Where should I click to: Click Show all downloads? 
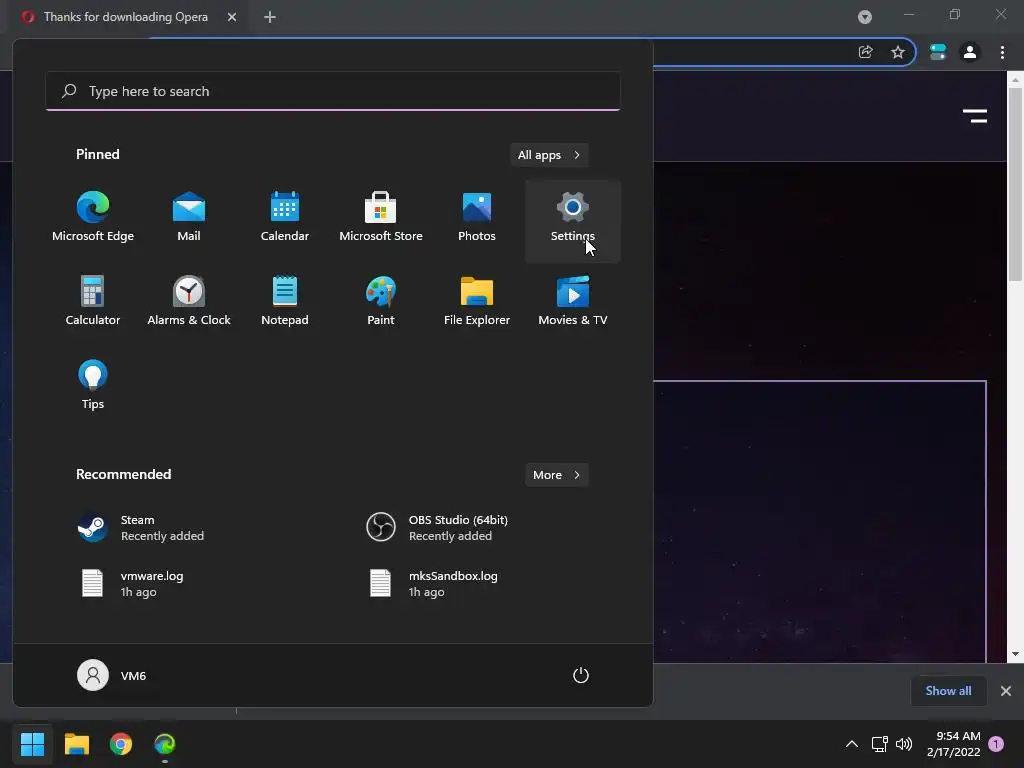pos(948,691)
